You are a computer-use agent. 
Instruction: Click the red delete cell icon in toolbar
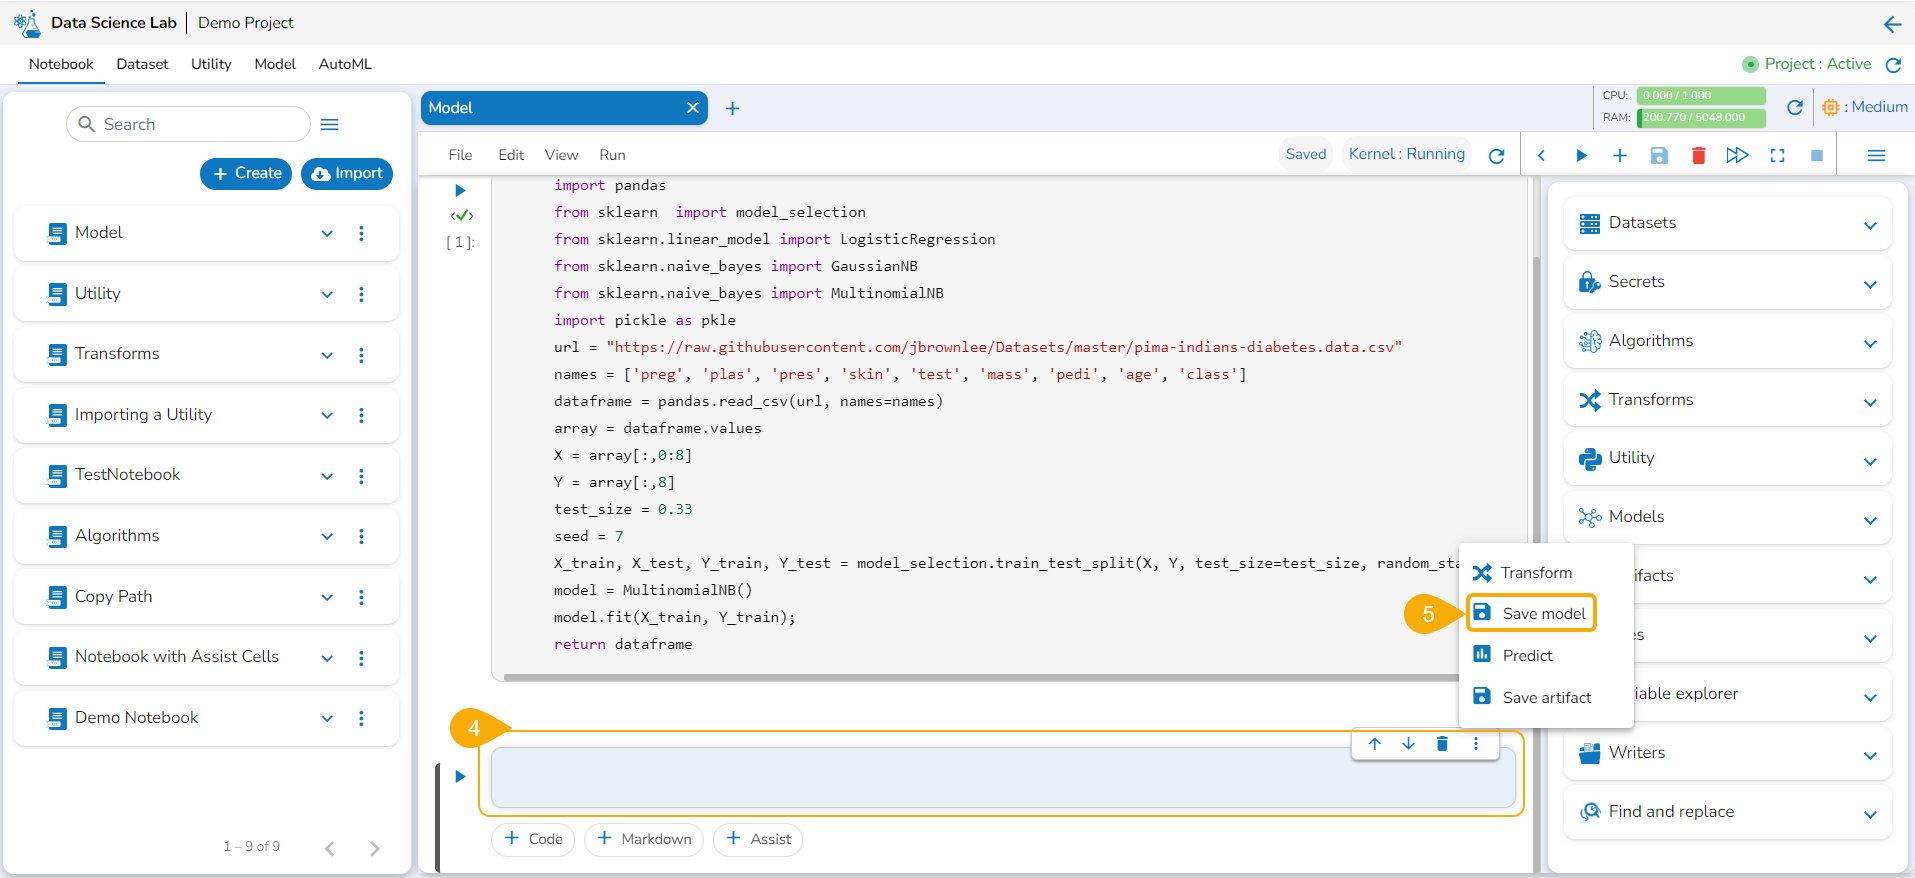[1698, 155]
